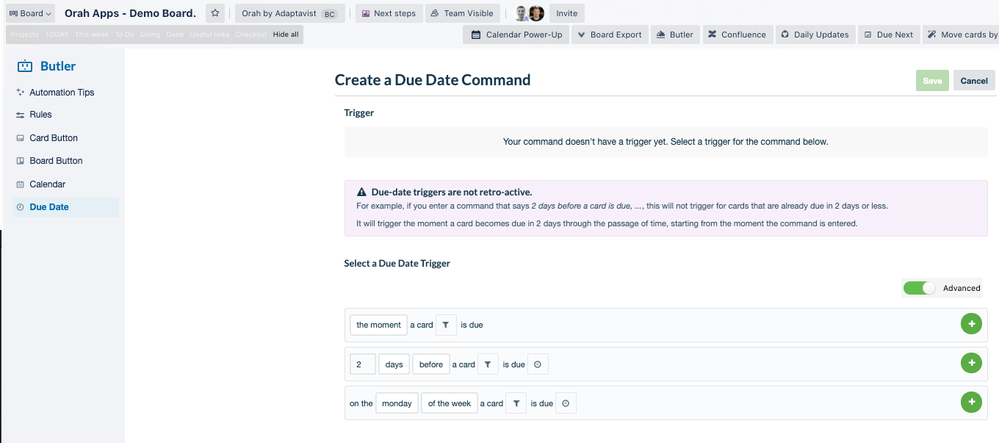Click the warning triangle icon
Viewport: 999px width, 443px height.
tap(361, 192)
